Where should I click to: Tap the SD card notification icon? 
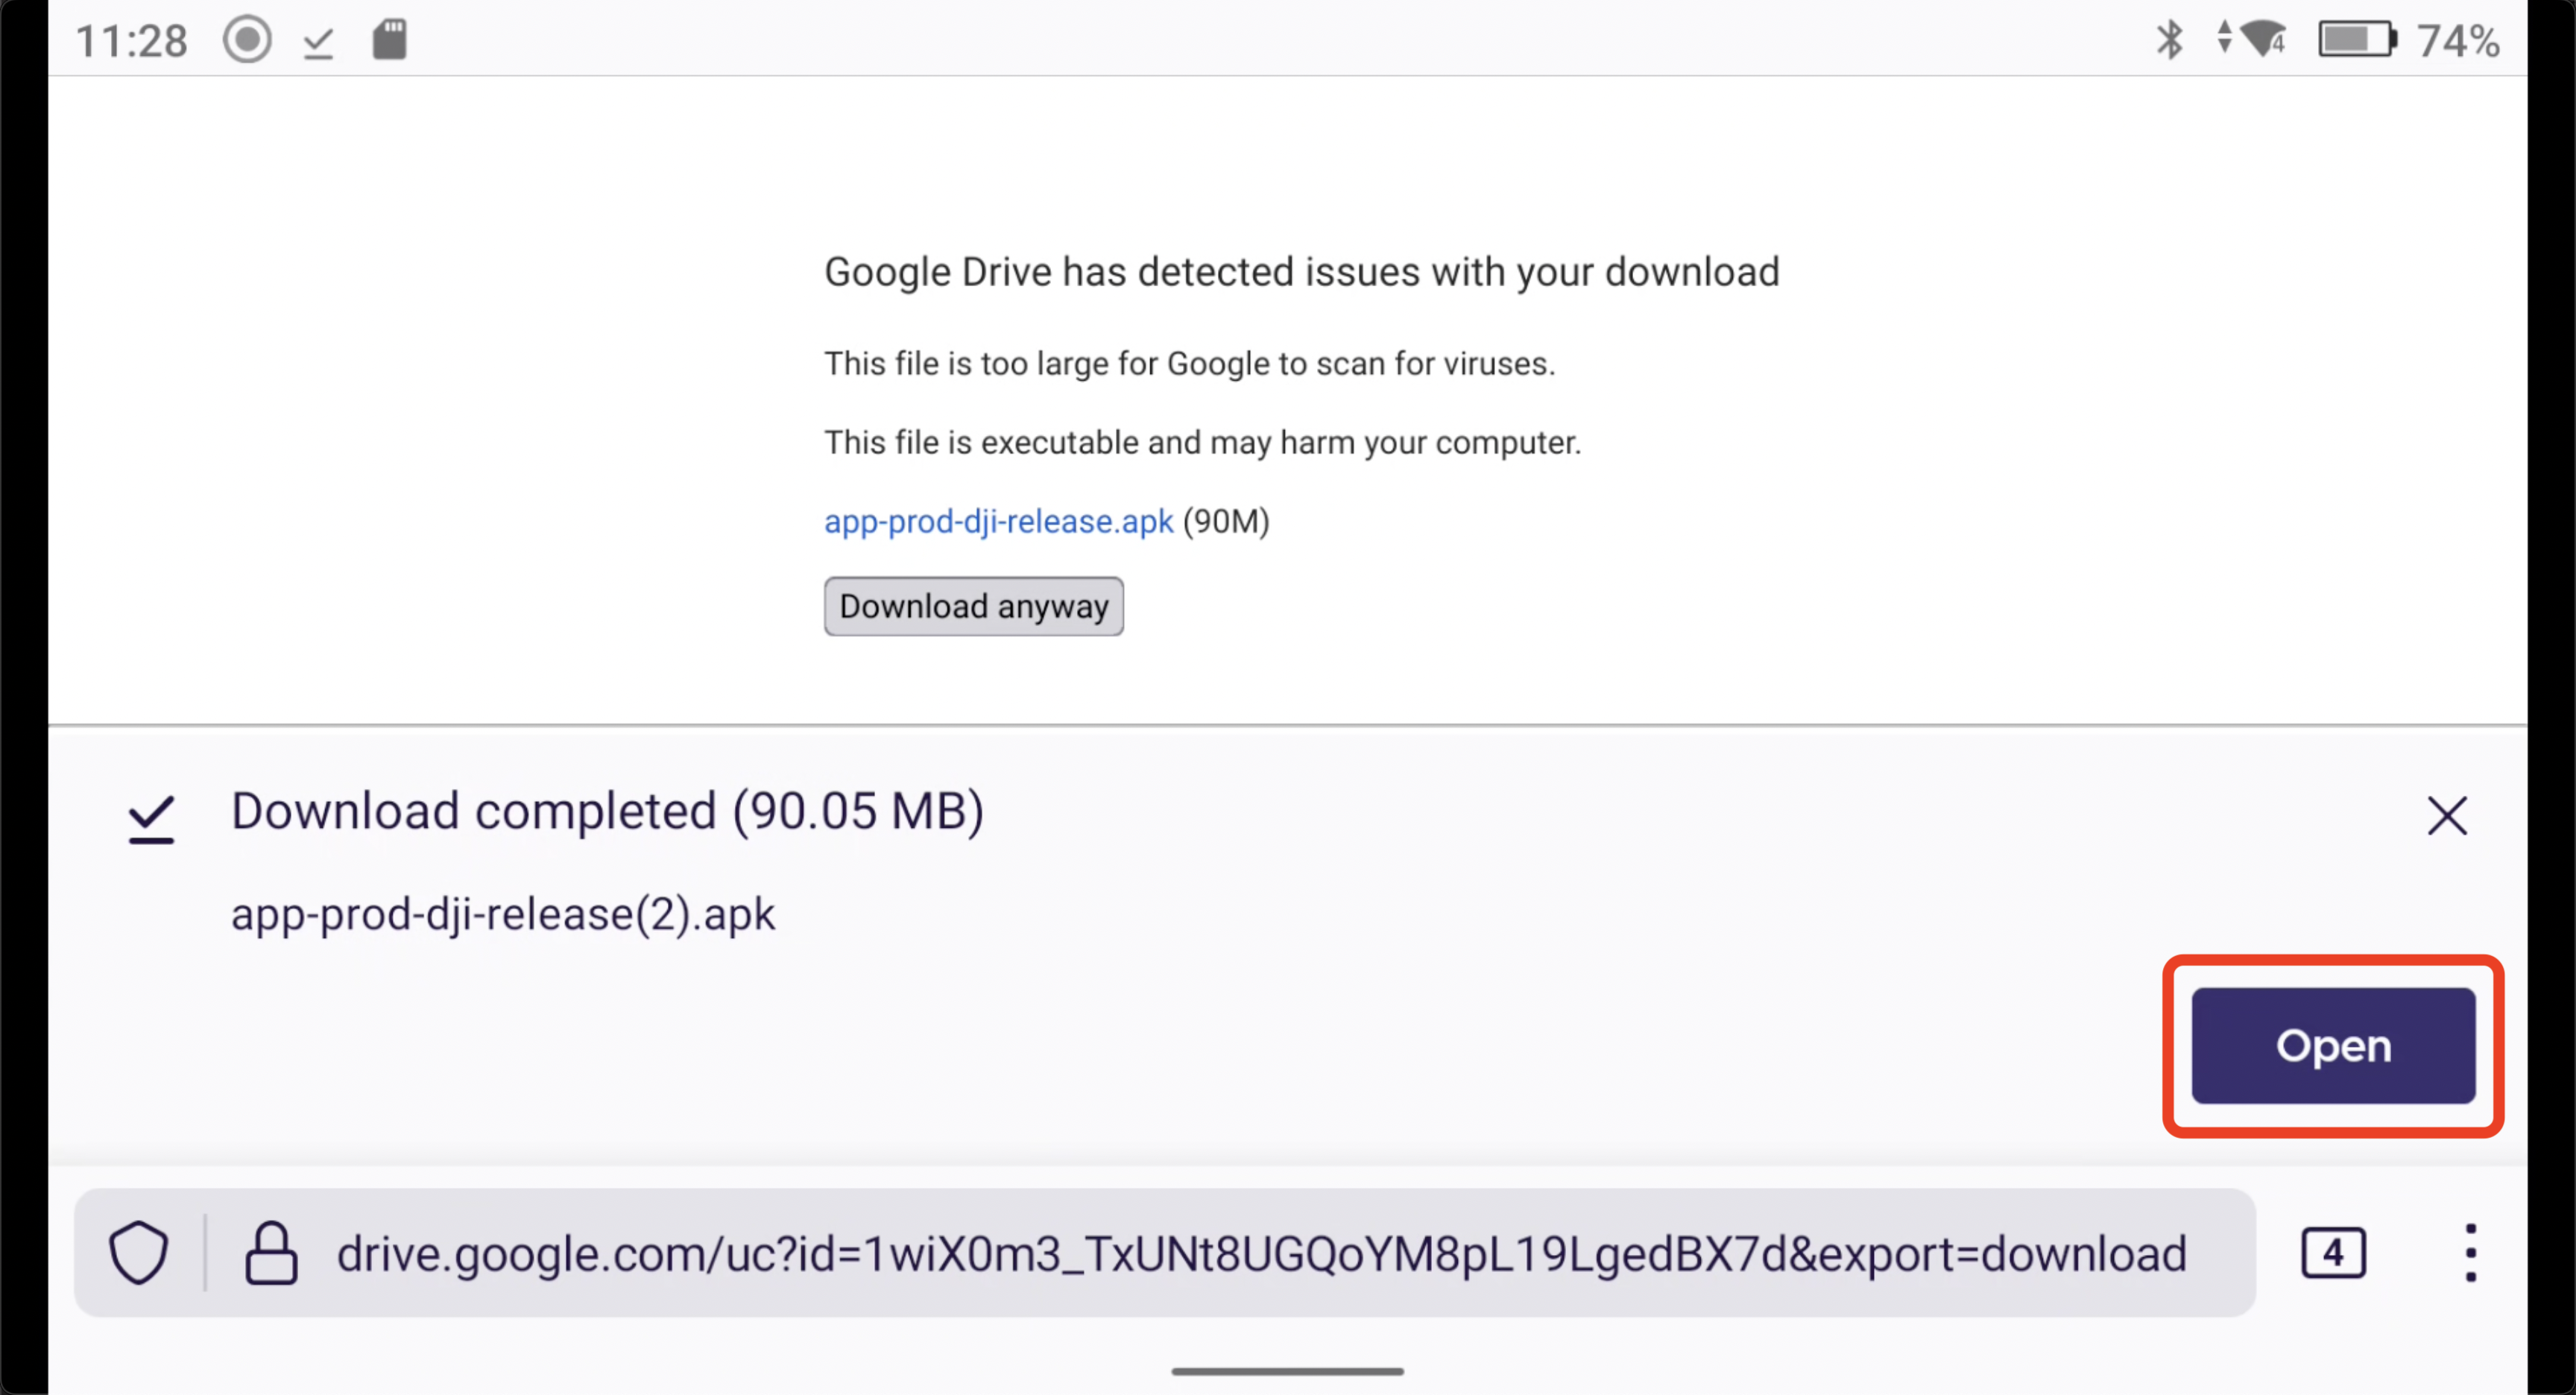click(x=389, y=41)
